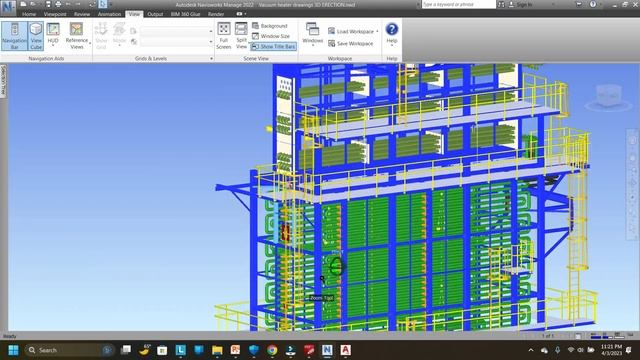Image resolution: width=640 pixels, height=360 pixels.
Task: Open Navisworks taskbar icon
Action: [x=327, y=350]
